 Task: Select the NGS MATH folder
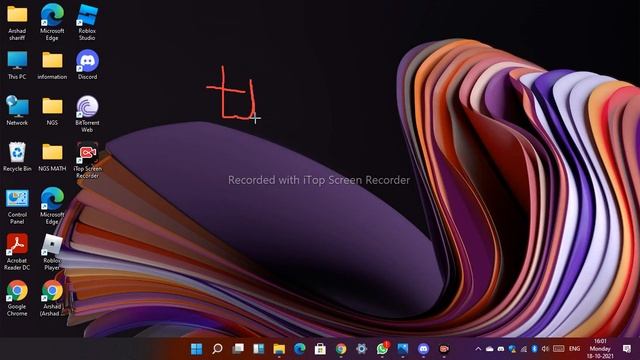click(x=52, y=158)
